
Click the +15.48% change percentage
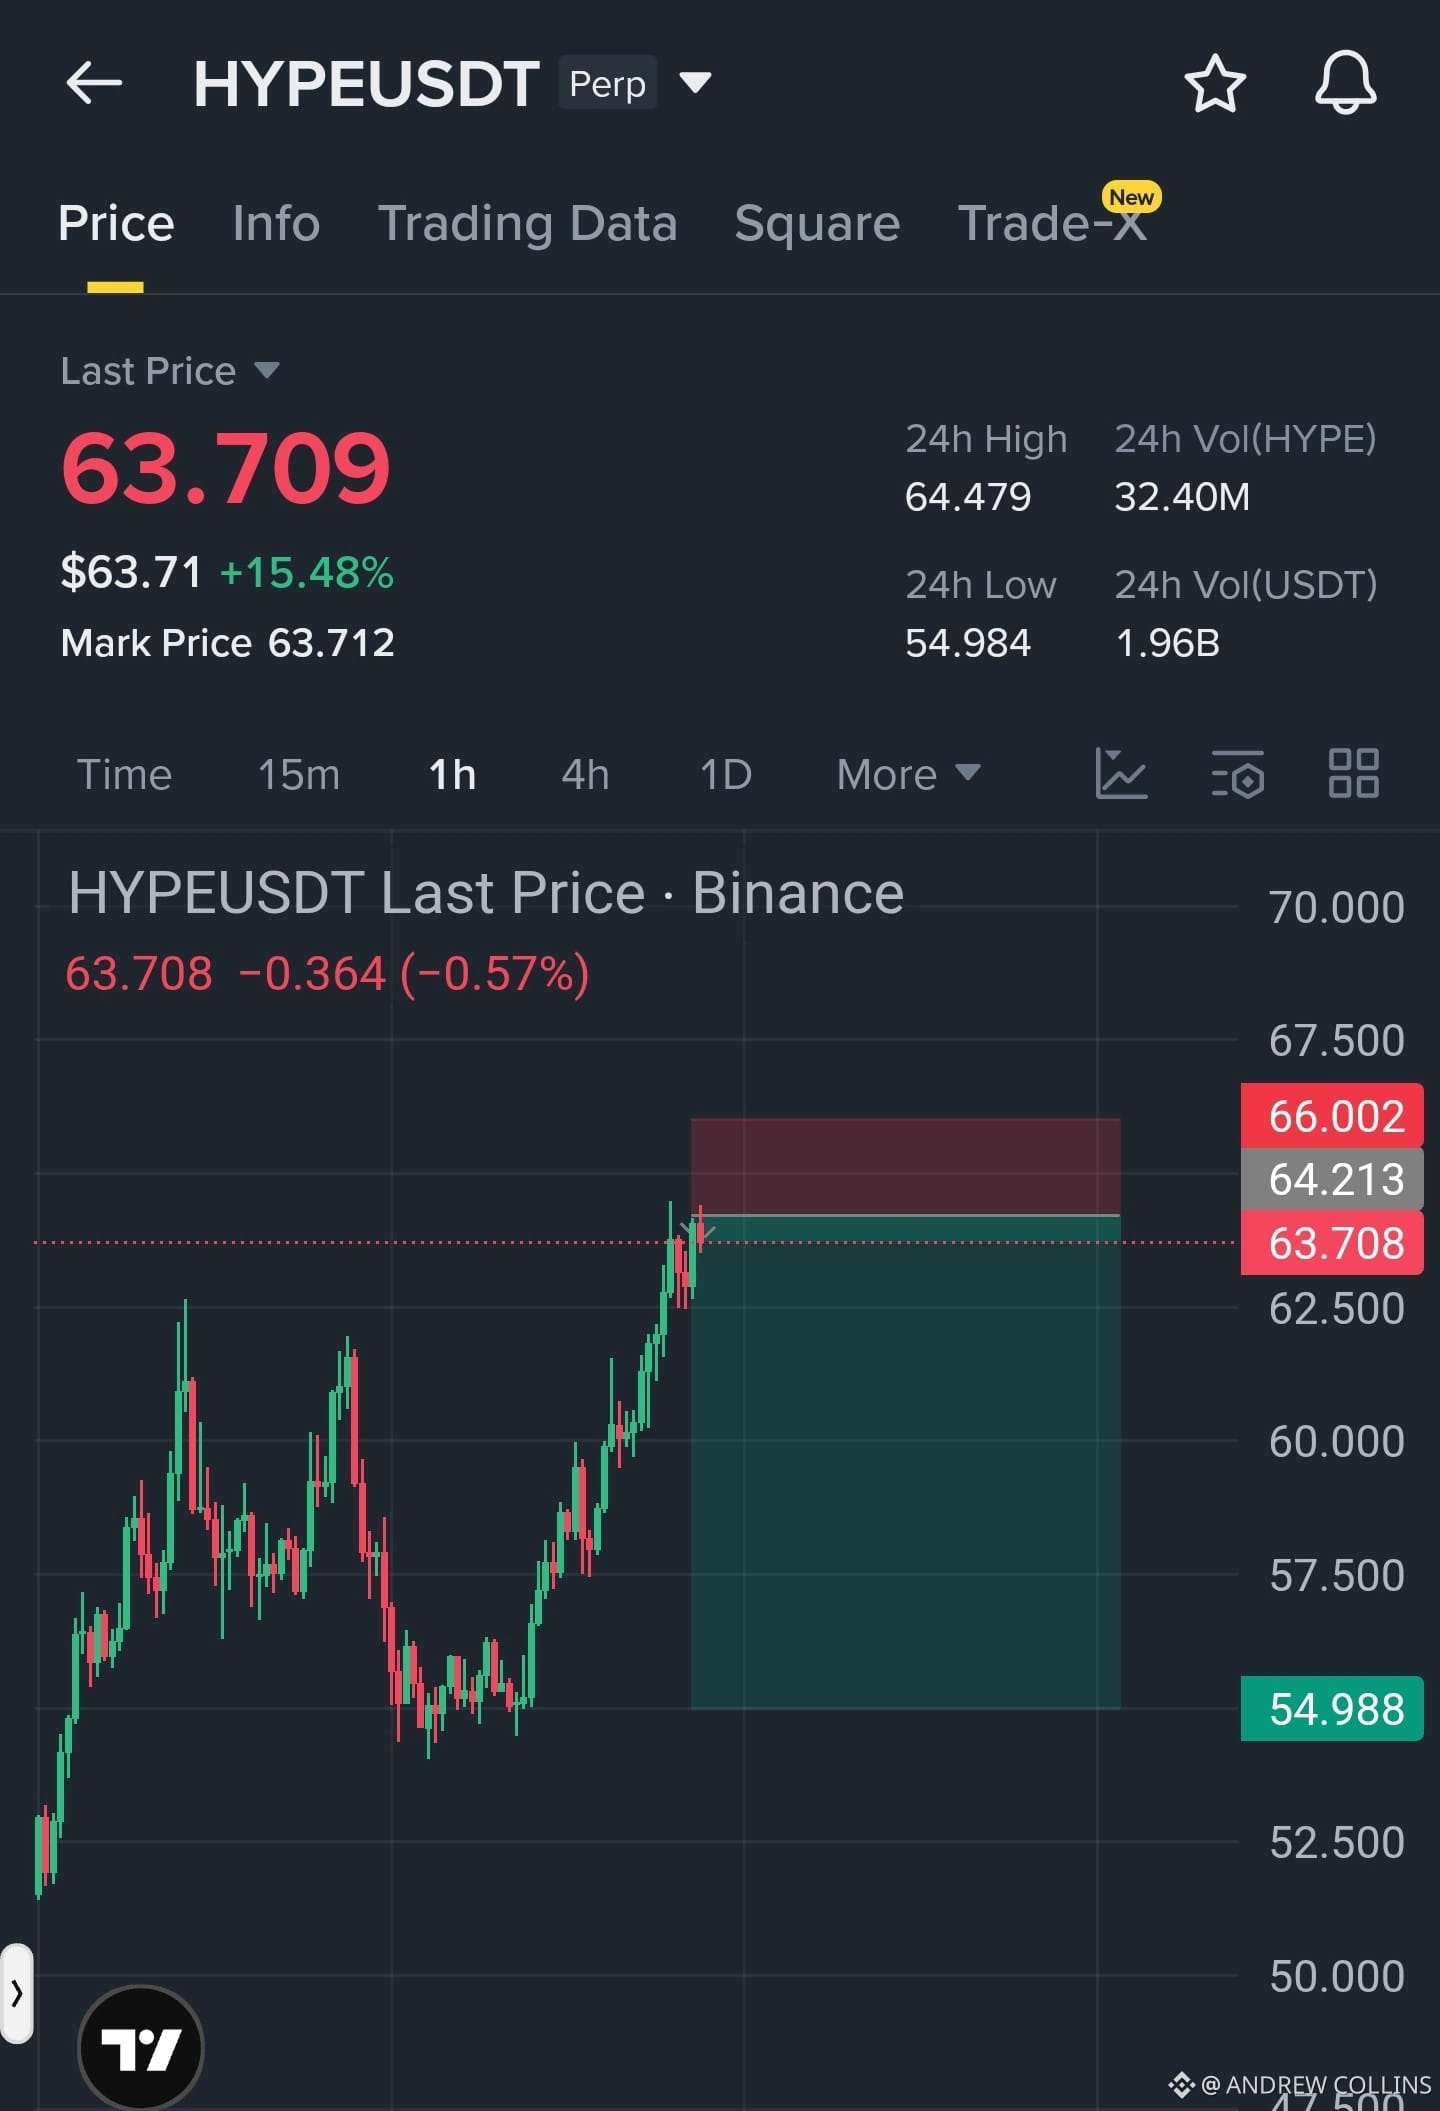click(307, 573)
